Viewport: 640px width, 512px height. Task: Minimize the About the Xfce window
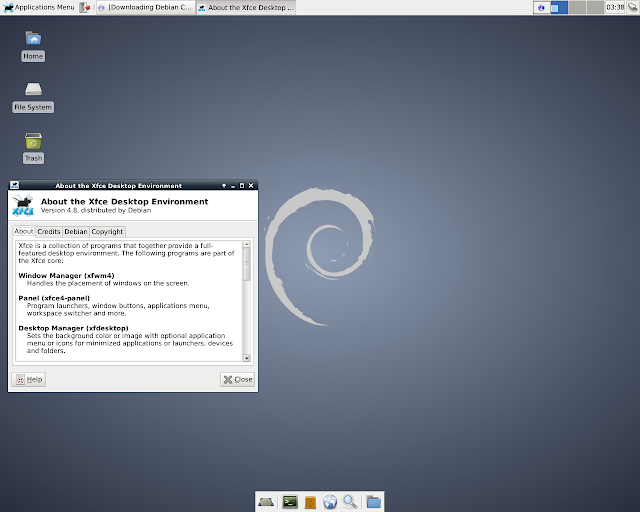pos(233,186)
